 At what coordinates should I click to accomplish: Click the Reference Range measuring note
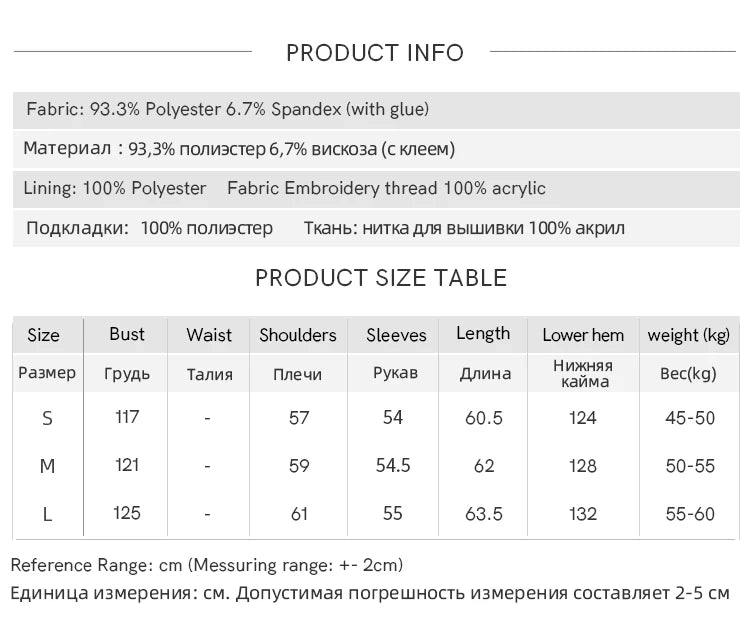point(207,565)
